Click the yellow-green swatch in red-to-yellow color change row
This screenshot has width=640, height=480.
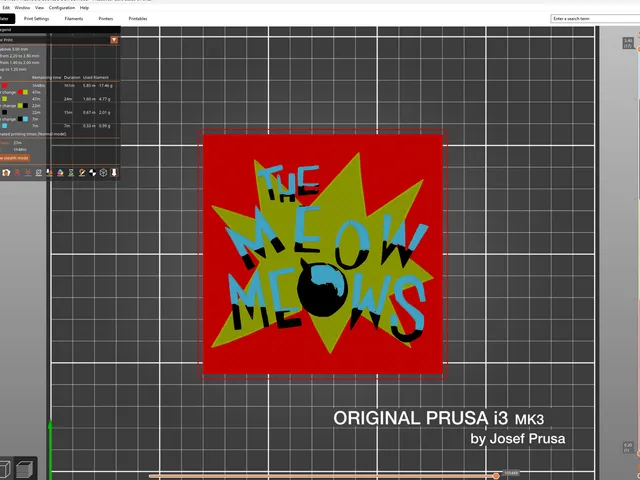point(25,92)
